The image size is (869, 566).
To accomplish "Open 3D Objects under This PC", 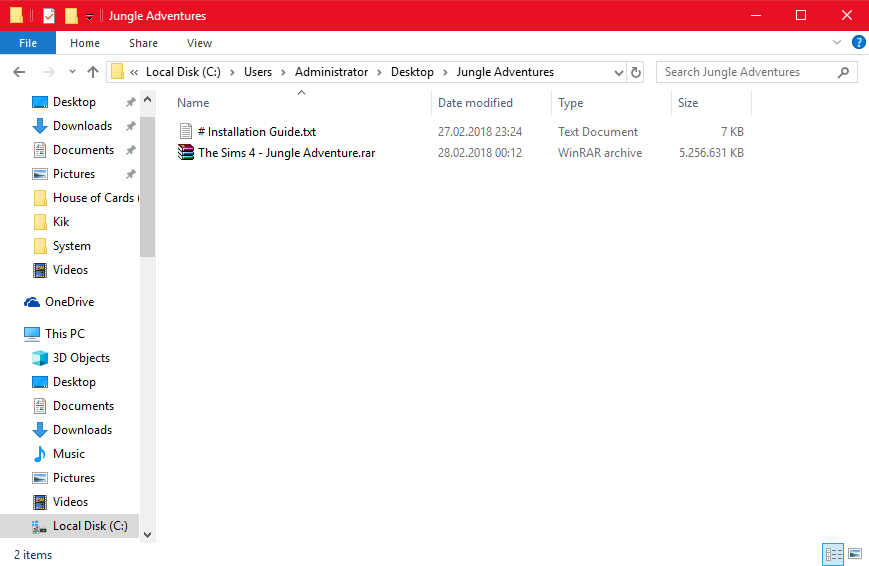I will [81, 358].
